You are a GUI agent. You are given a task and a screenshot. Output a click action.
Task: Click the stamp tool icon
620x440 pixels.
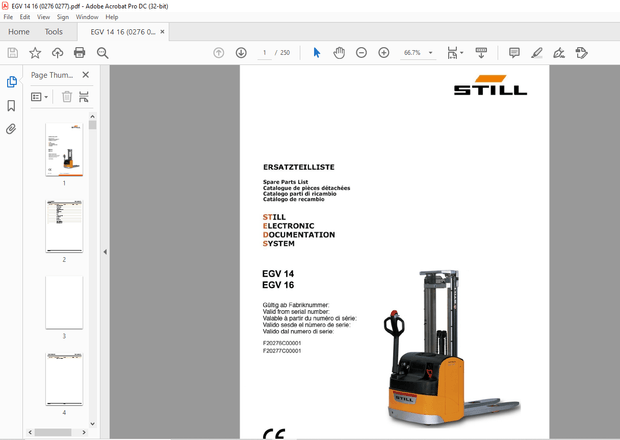581,53
